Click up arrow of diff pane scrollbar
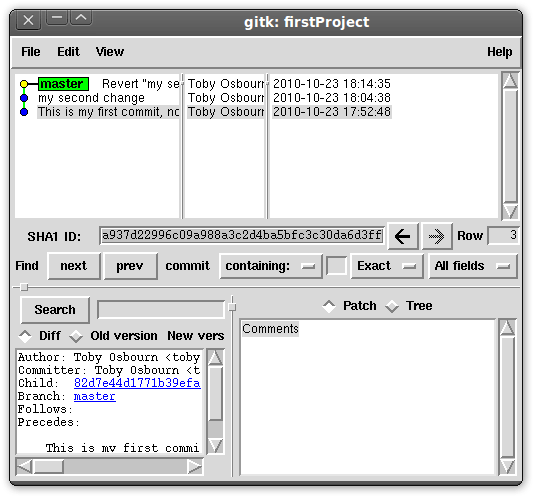Screen dimensions: 534x499 (216, 358)
